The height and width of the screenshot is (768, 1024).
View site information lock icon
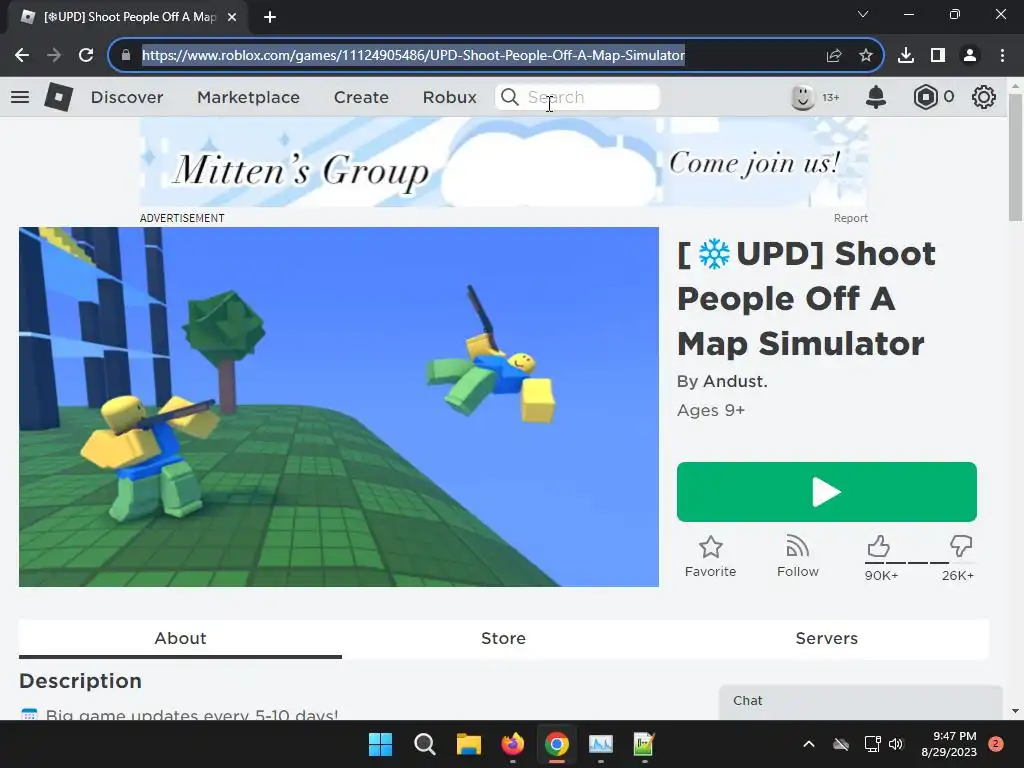point(125,56)
